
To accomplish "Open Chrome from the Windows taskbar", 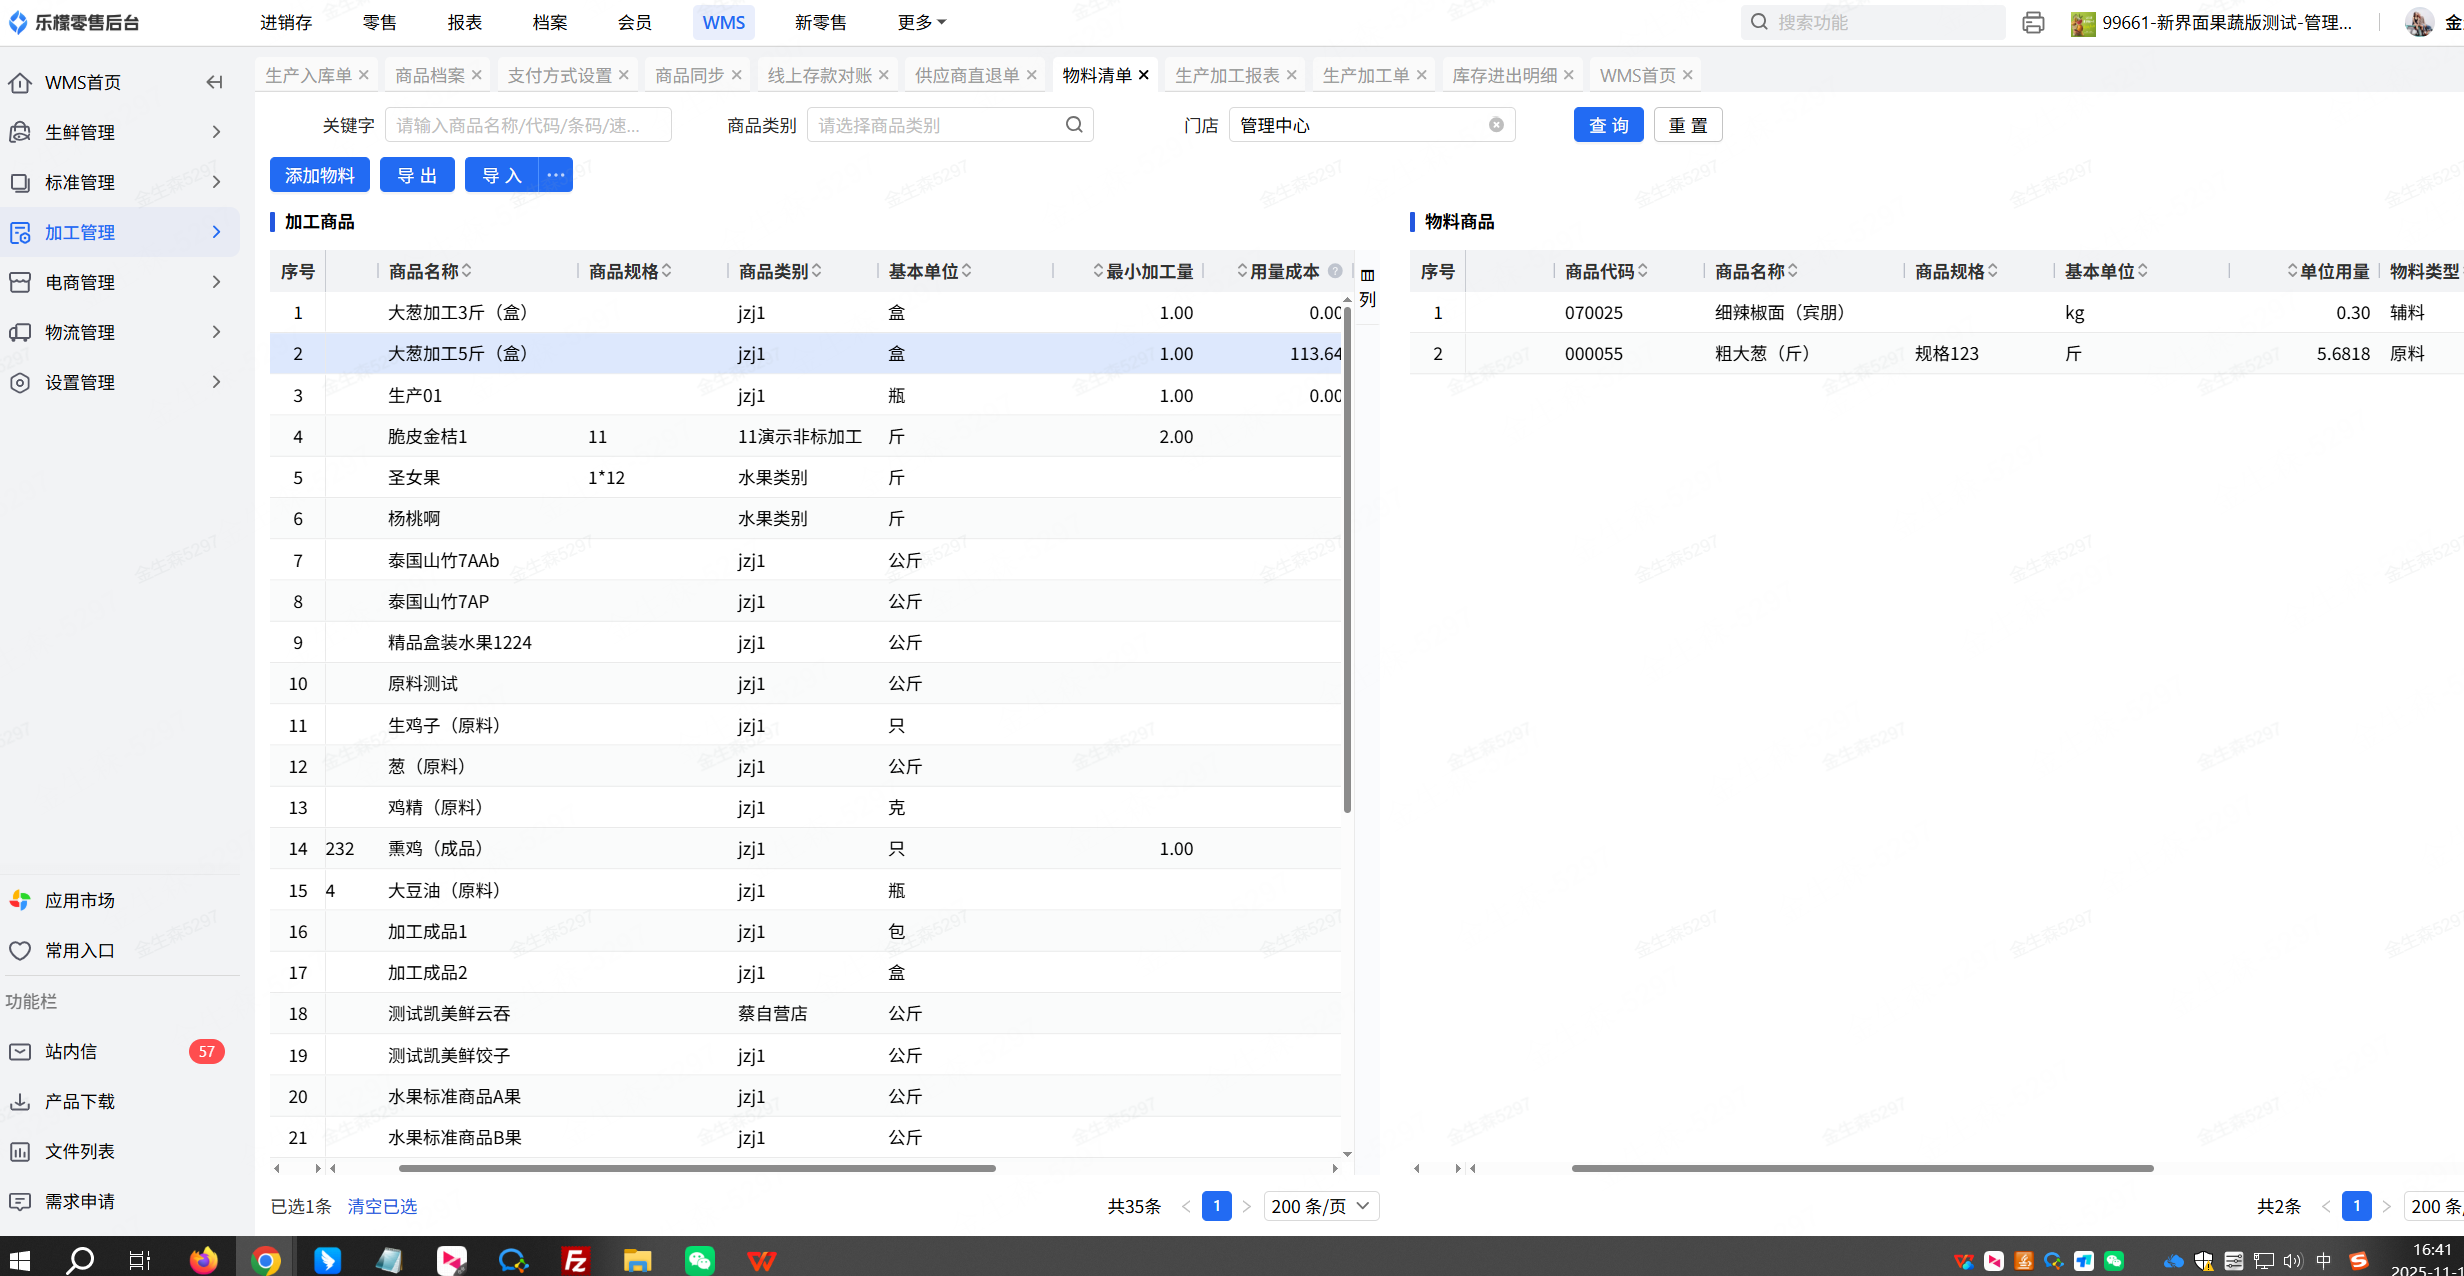I will click(x=265, y=1259).
